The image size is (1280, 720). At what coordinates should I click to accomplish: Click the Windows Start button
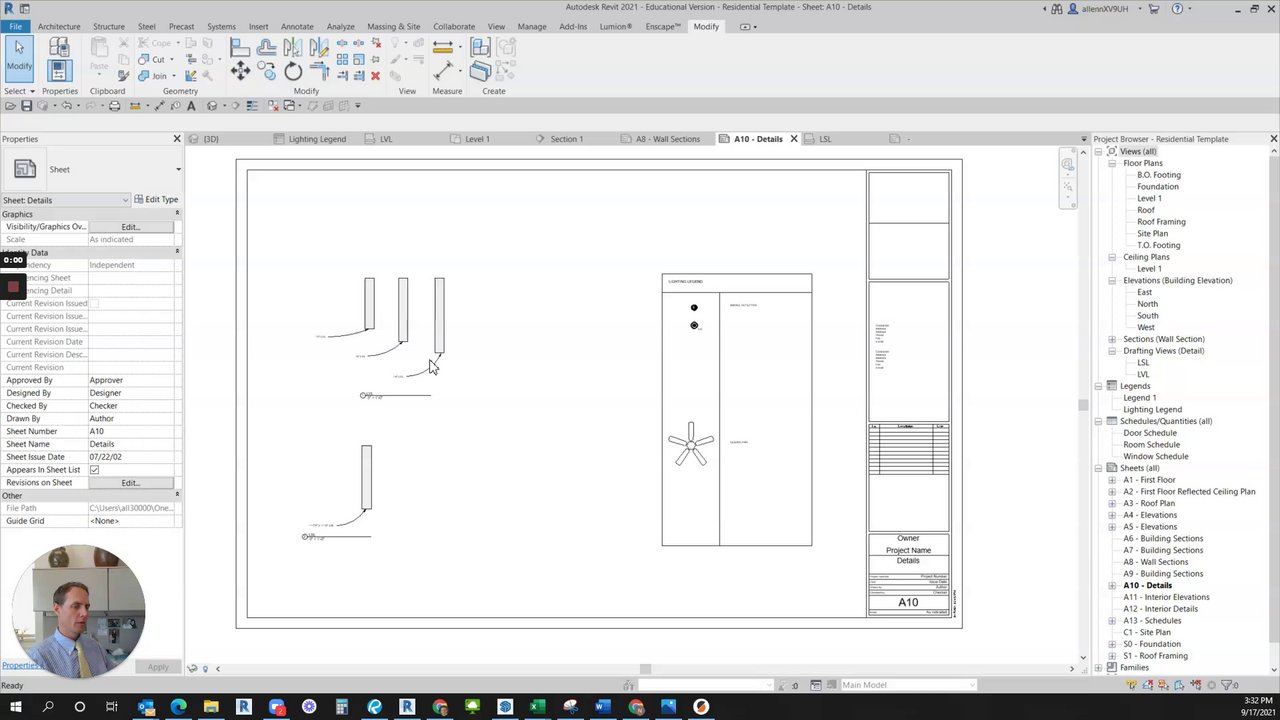[x=15, y=707]
